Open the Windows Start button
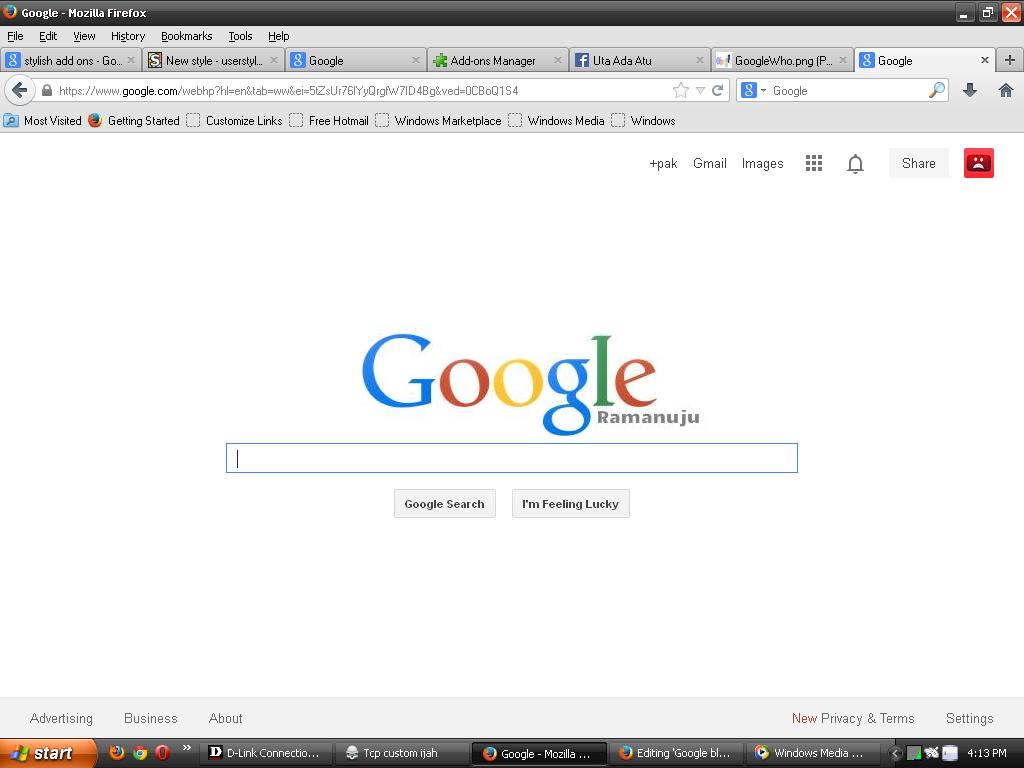Image resolution: width=1024 pixels, height=768 pixels. pyautogui.click(x=48, y=753)
